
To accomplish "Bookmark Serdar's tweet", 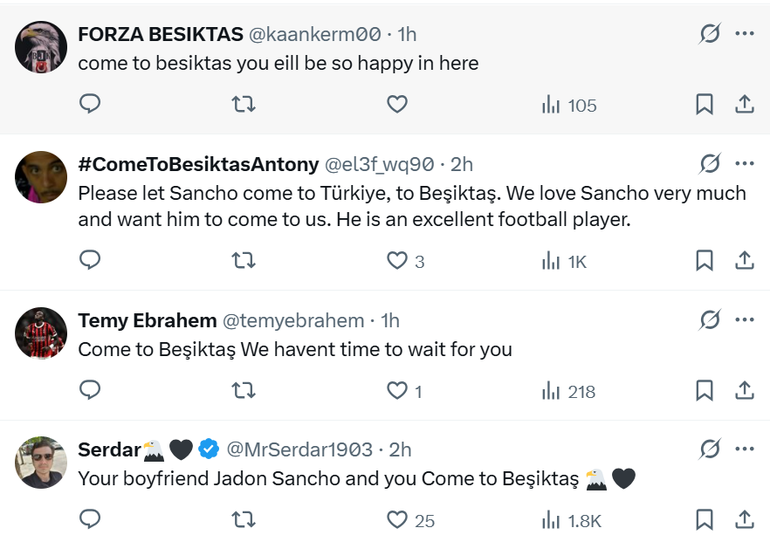I will (x=704, y=520).
